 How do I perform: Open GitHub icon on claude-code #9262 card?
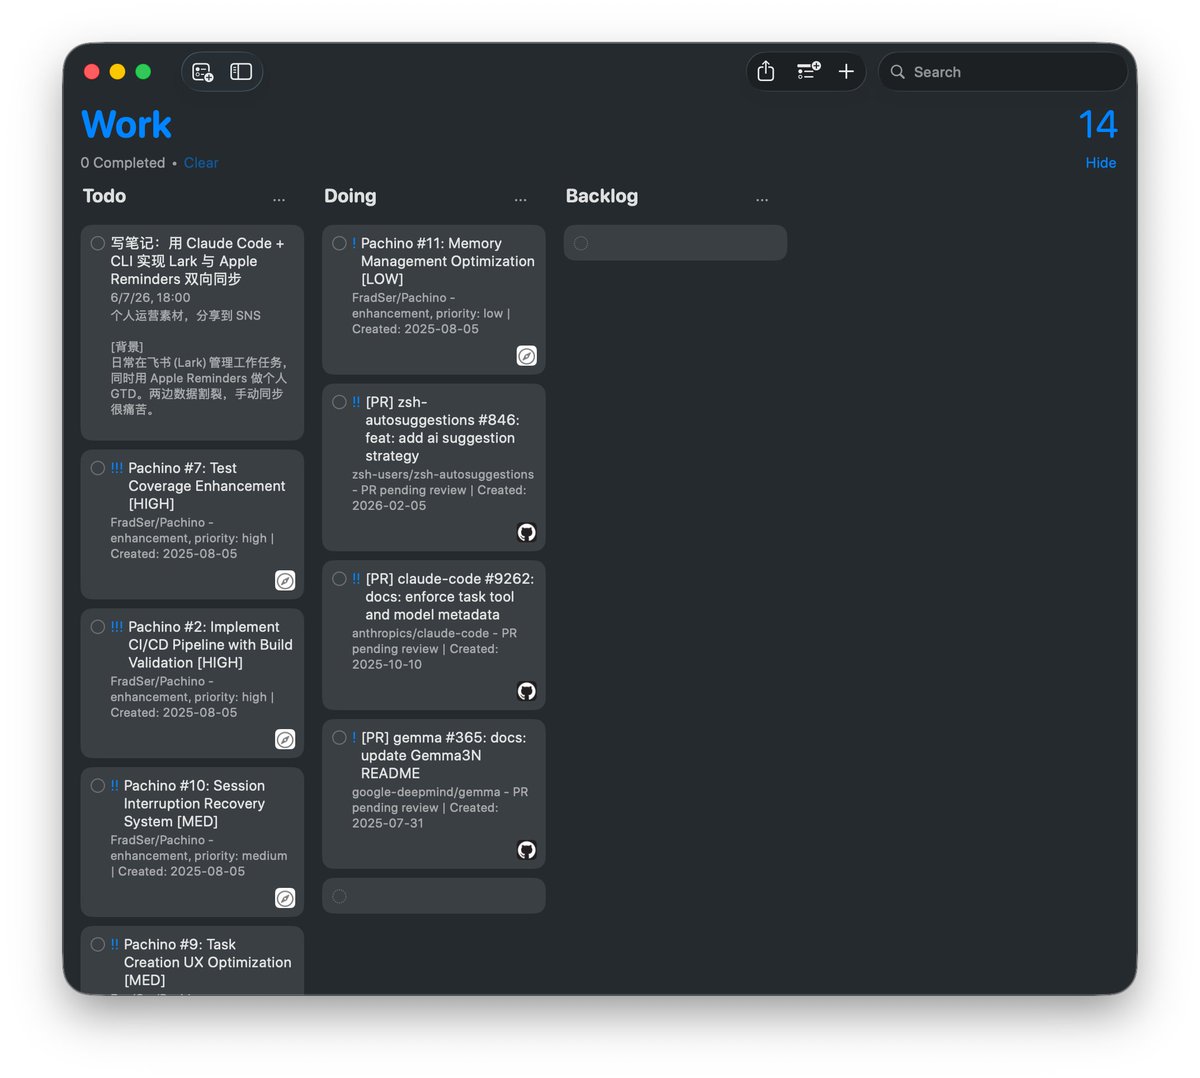527,691
